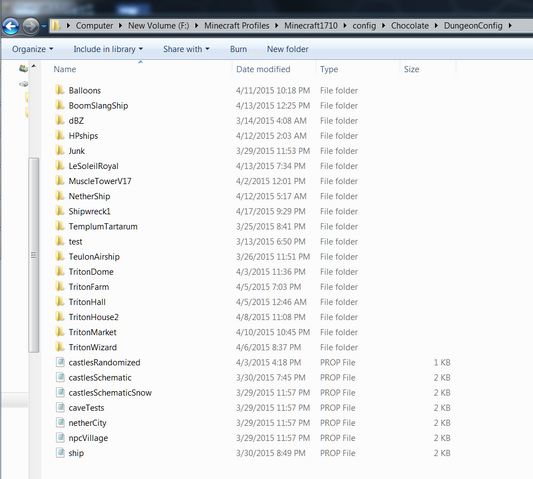
Task: Click the 1 KB size of castlesRandomized
Action: tap(442, 362)
